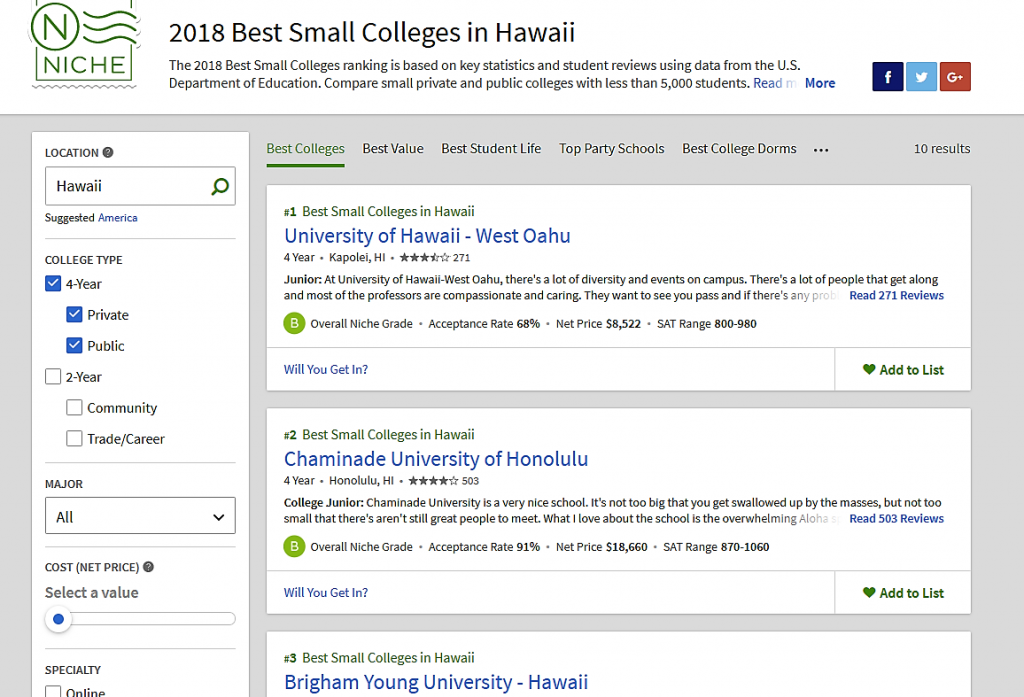This screenshot has width=1024, height=697.
Task: Click the B grade badge for West Oahu
Action: [295, 323]
